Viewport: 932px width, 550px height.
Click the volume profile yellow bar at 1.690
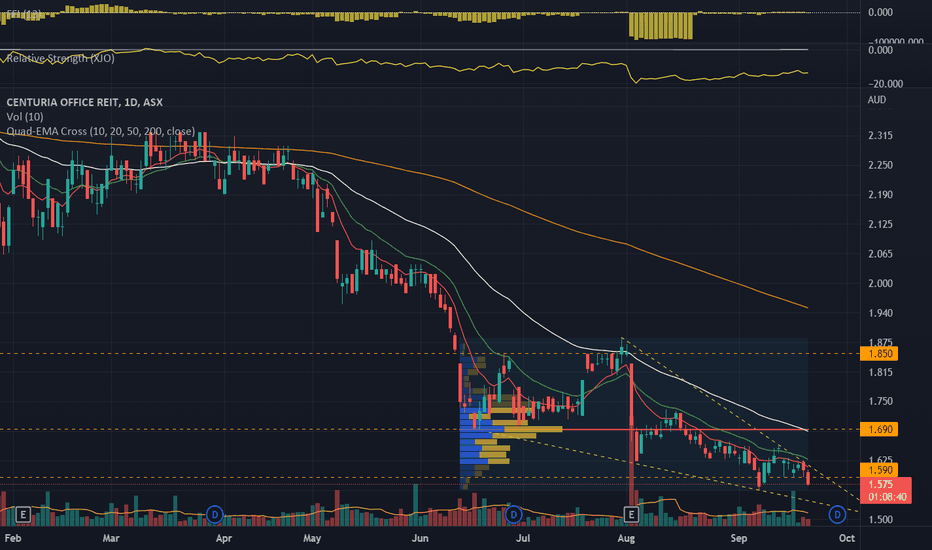533,429
